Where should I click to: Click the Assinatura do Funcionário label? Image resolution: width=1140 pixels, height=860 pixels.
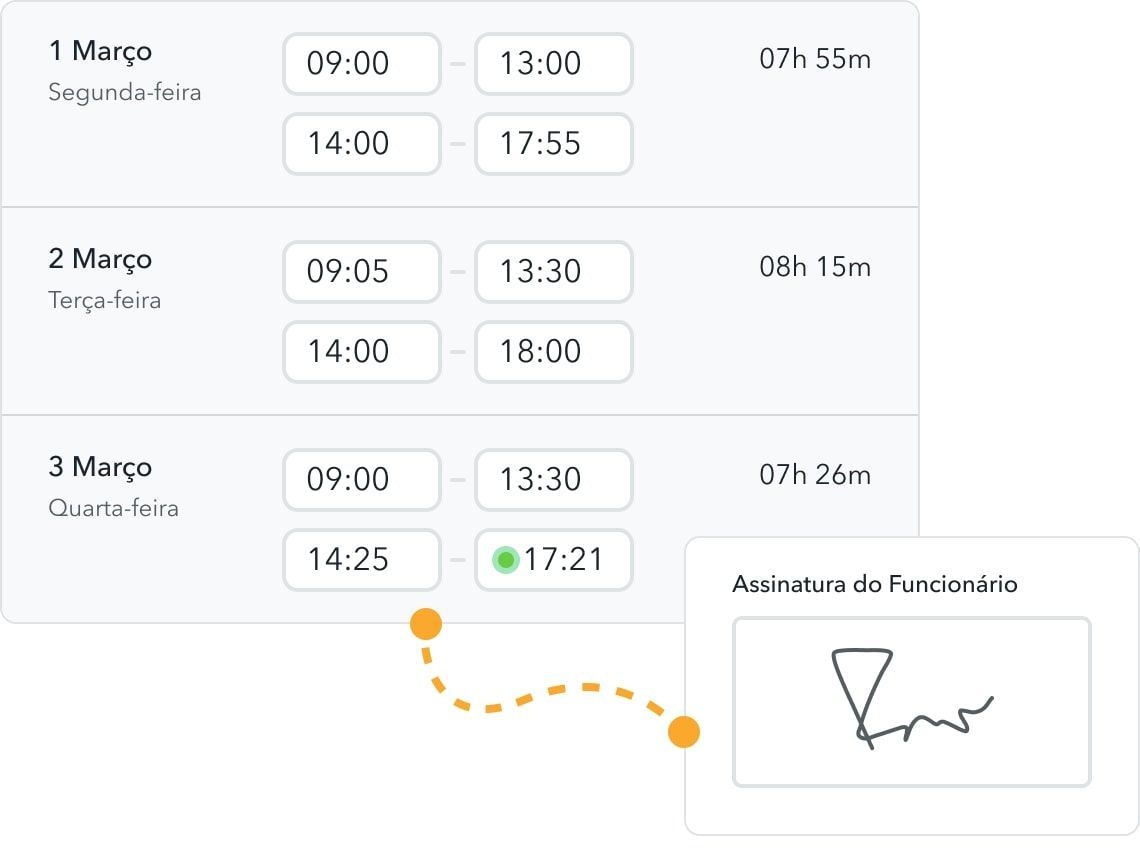coord(875,584)
